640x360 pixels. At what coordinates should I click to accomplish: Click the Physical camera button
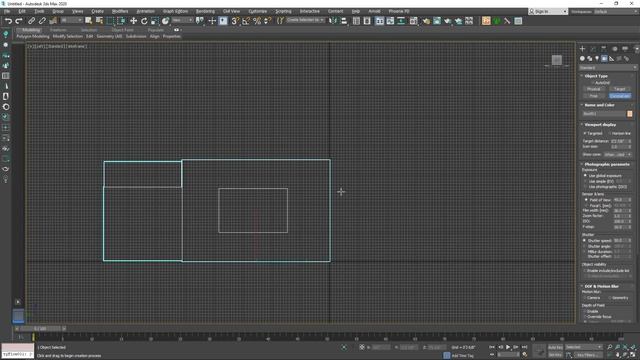[593, 89]
